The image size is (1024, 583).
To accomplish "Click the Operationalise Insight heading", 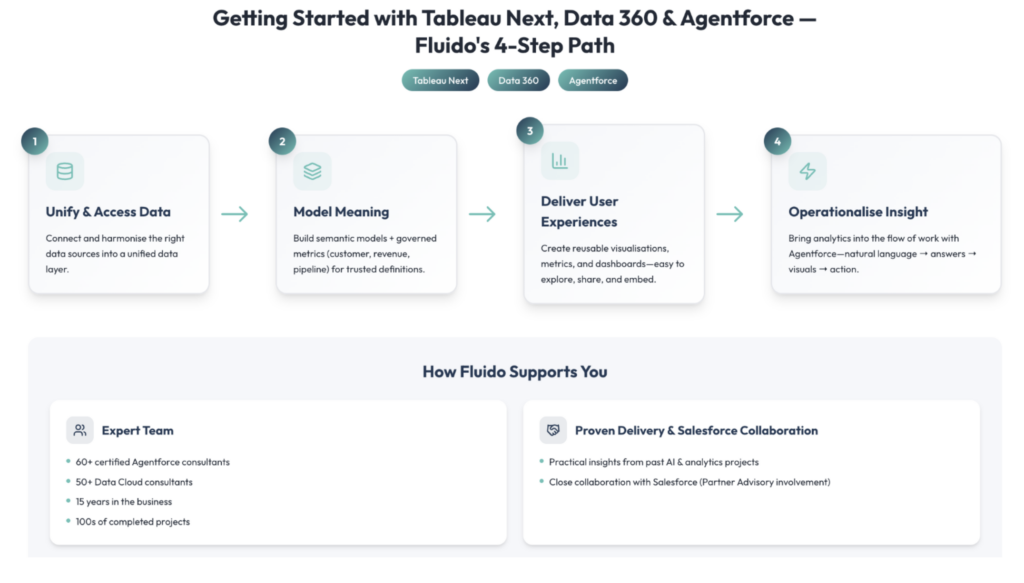I will 858,212.
